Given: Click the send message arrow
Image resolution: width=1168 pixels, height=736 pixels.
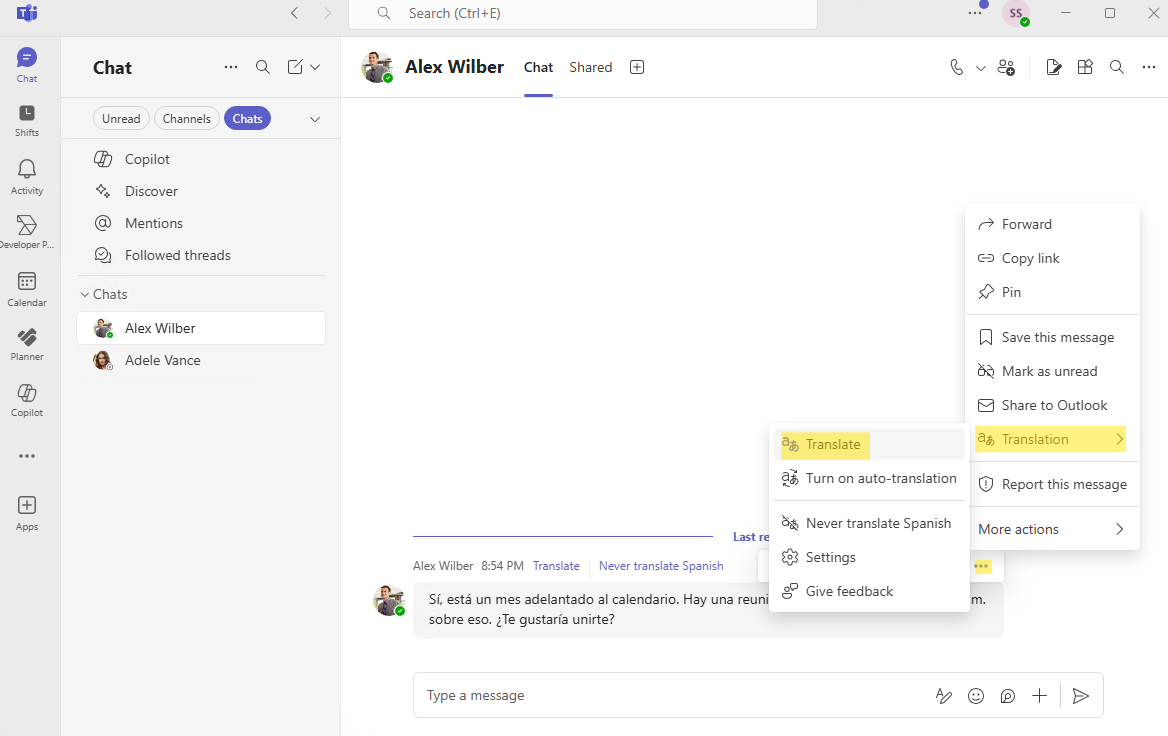Looking at the screenshot, I should tap(1080, 696).
